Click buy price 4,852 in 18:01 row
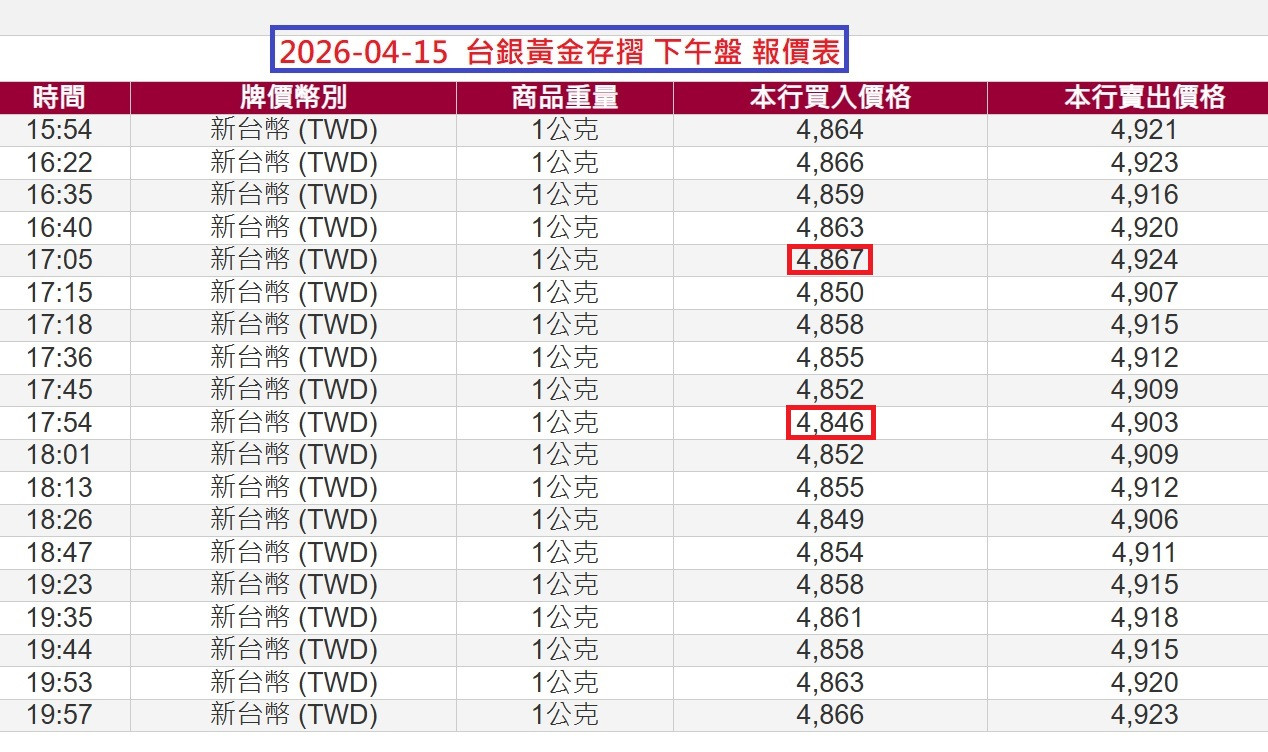Viewport: 1268px width, 752px height. pyautogui.click(x=830, y=455)
